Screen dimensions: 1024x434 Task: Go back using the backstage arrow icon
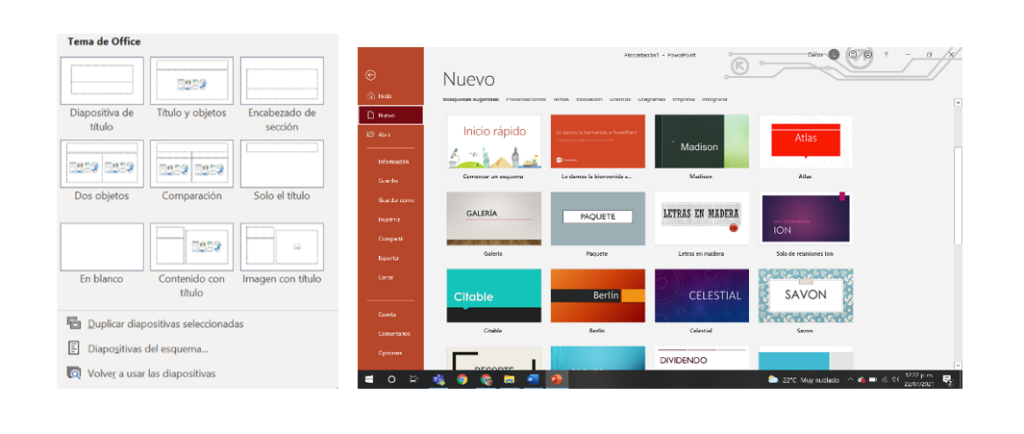point(371,76)
